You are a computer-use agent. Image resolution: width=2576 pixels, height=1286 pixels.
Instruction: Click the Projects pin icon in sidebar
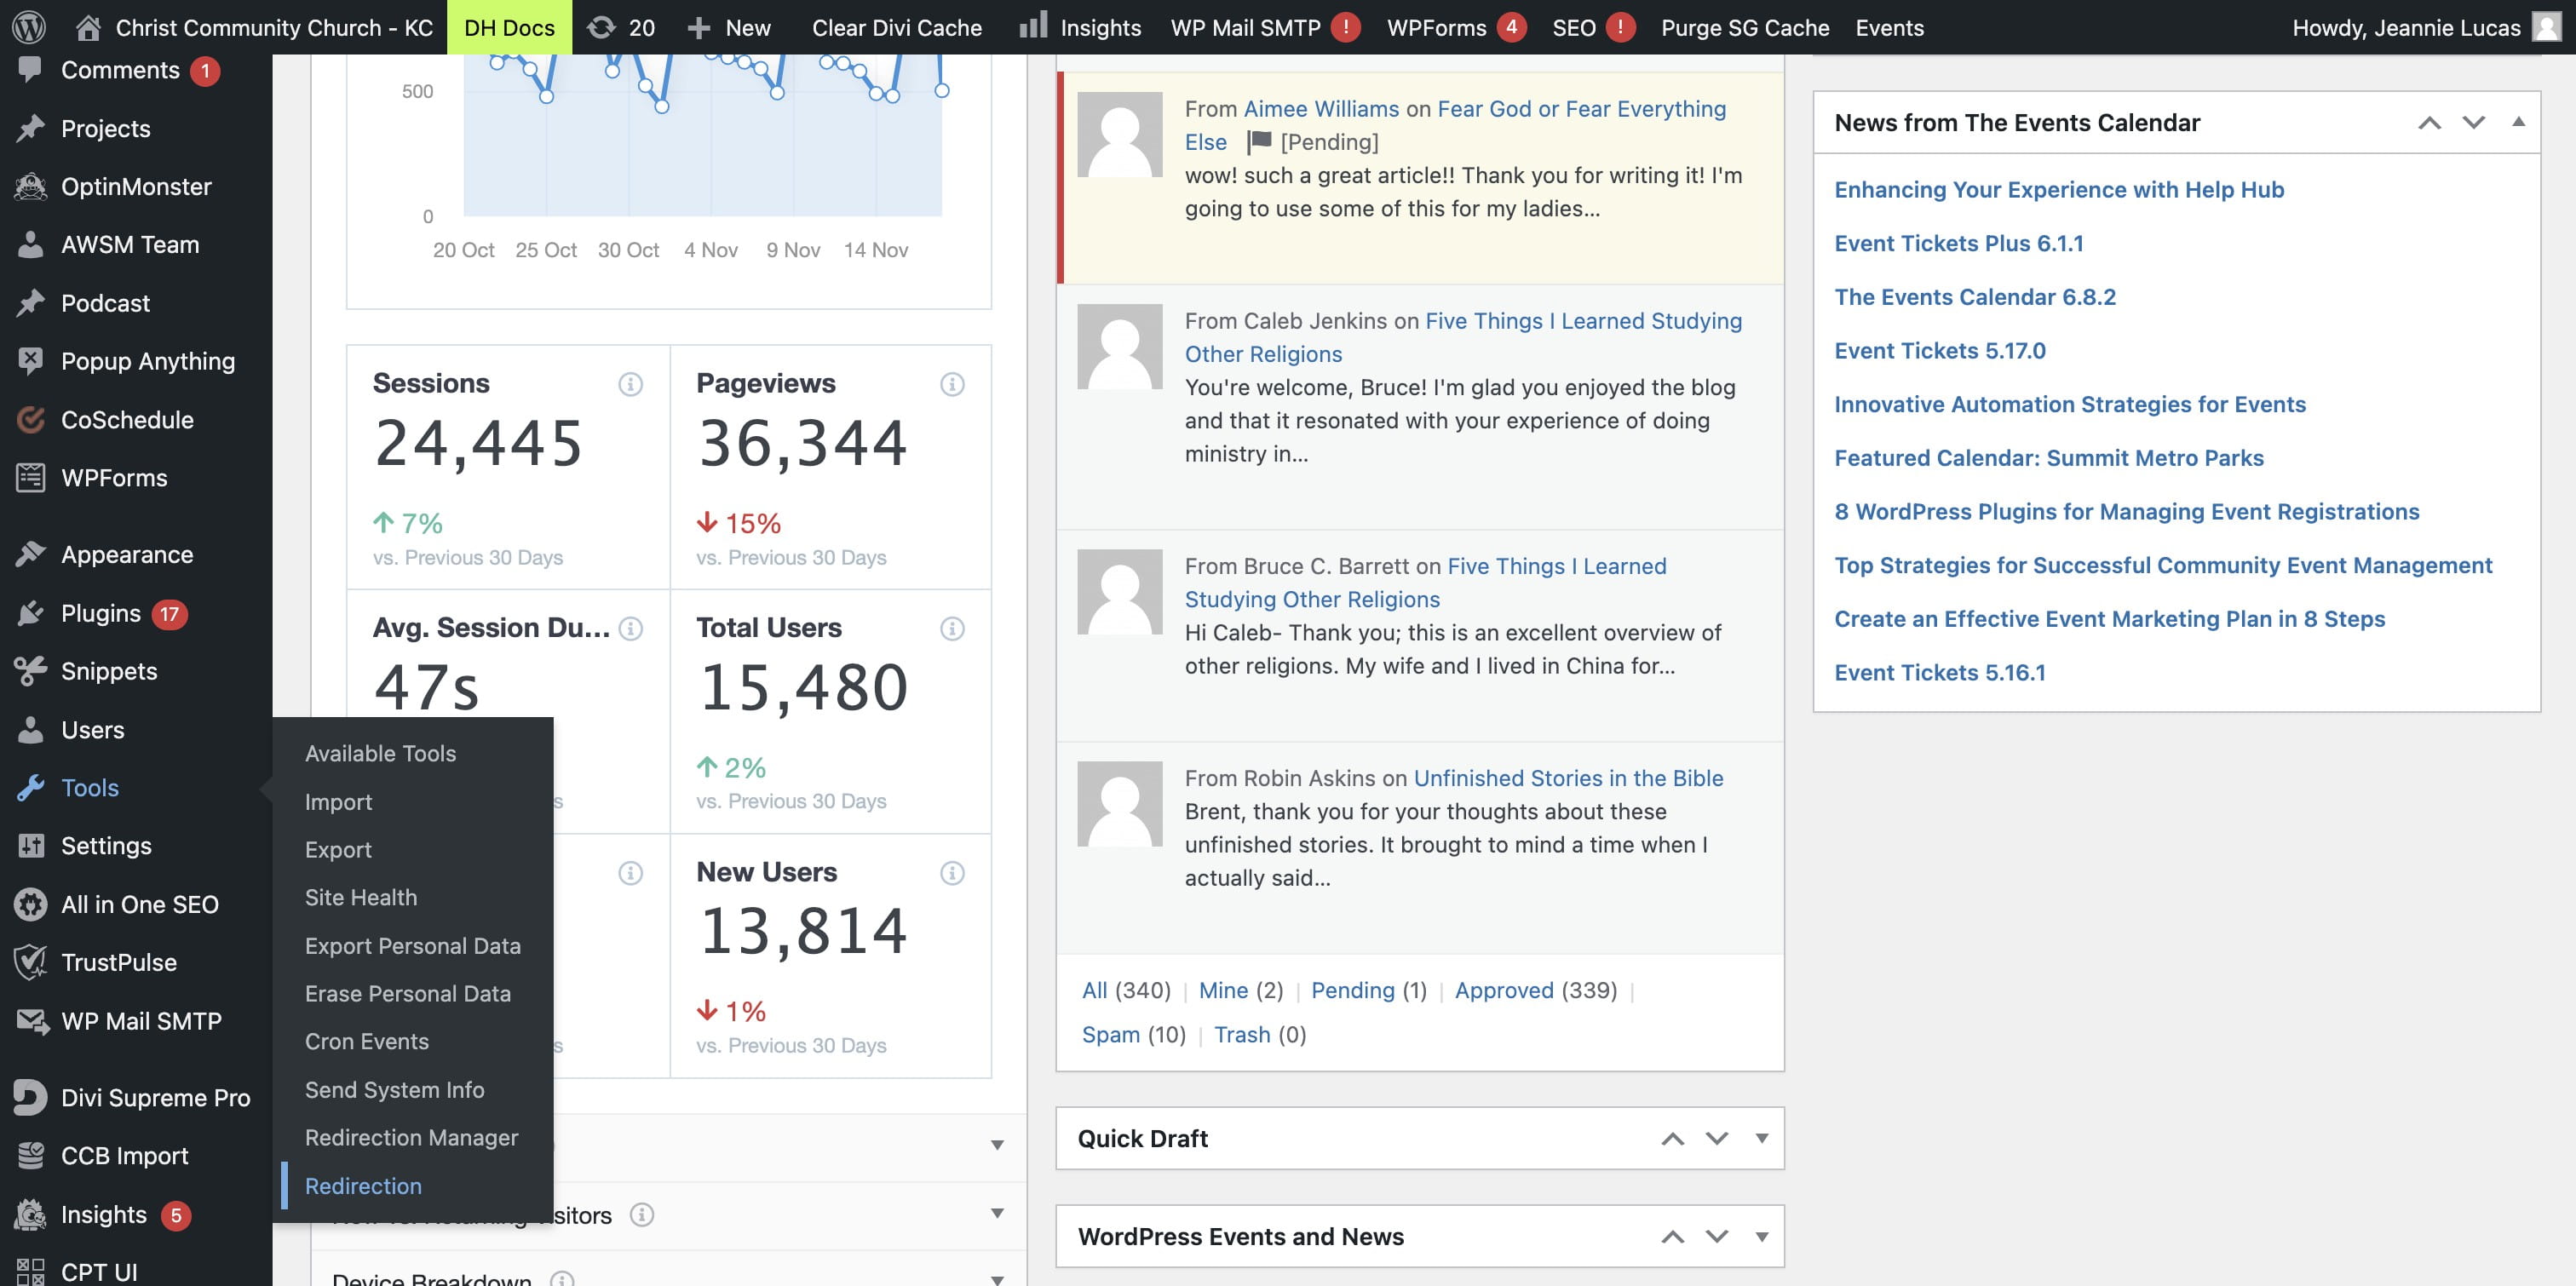point(30,128)
